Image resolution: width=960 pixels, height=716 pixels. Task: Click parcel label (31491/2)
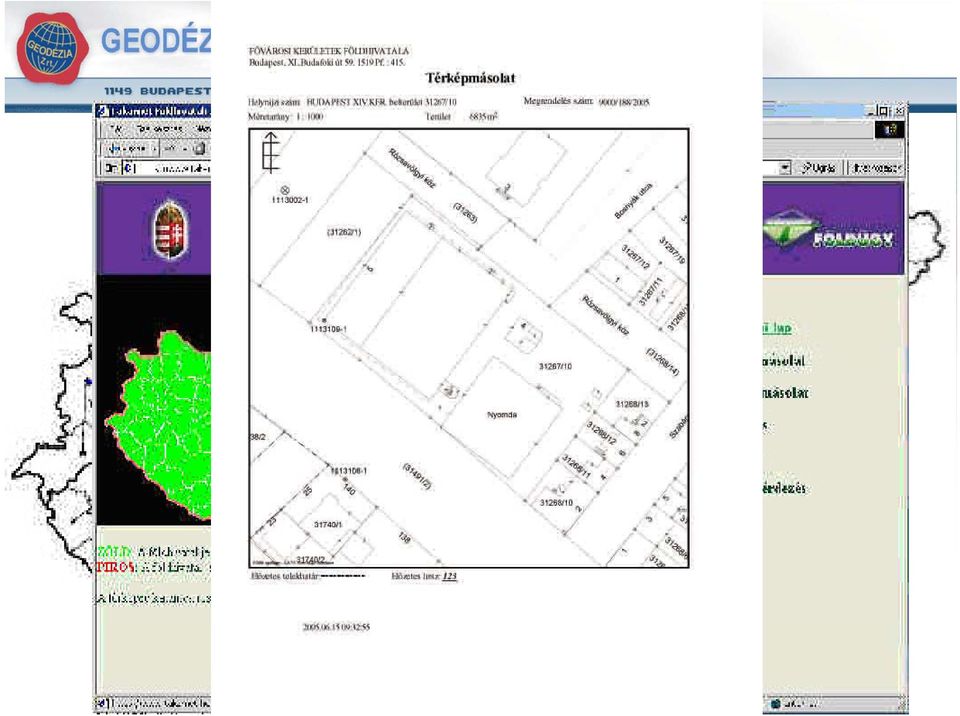[417, 476]
